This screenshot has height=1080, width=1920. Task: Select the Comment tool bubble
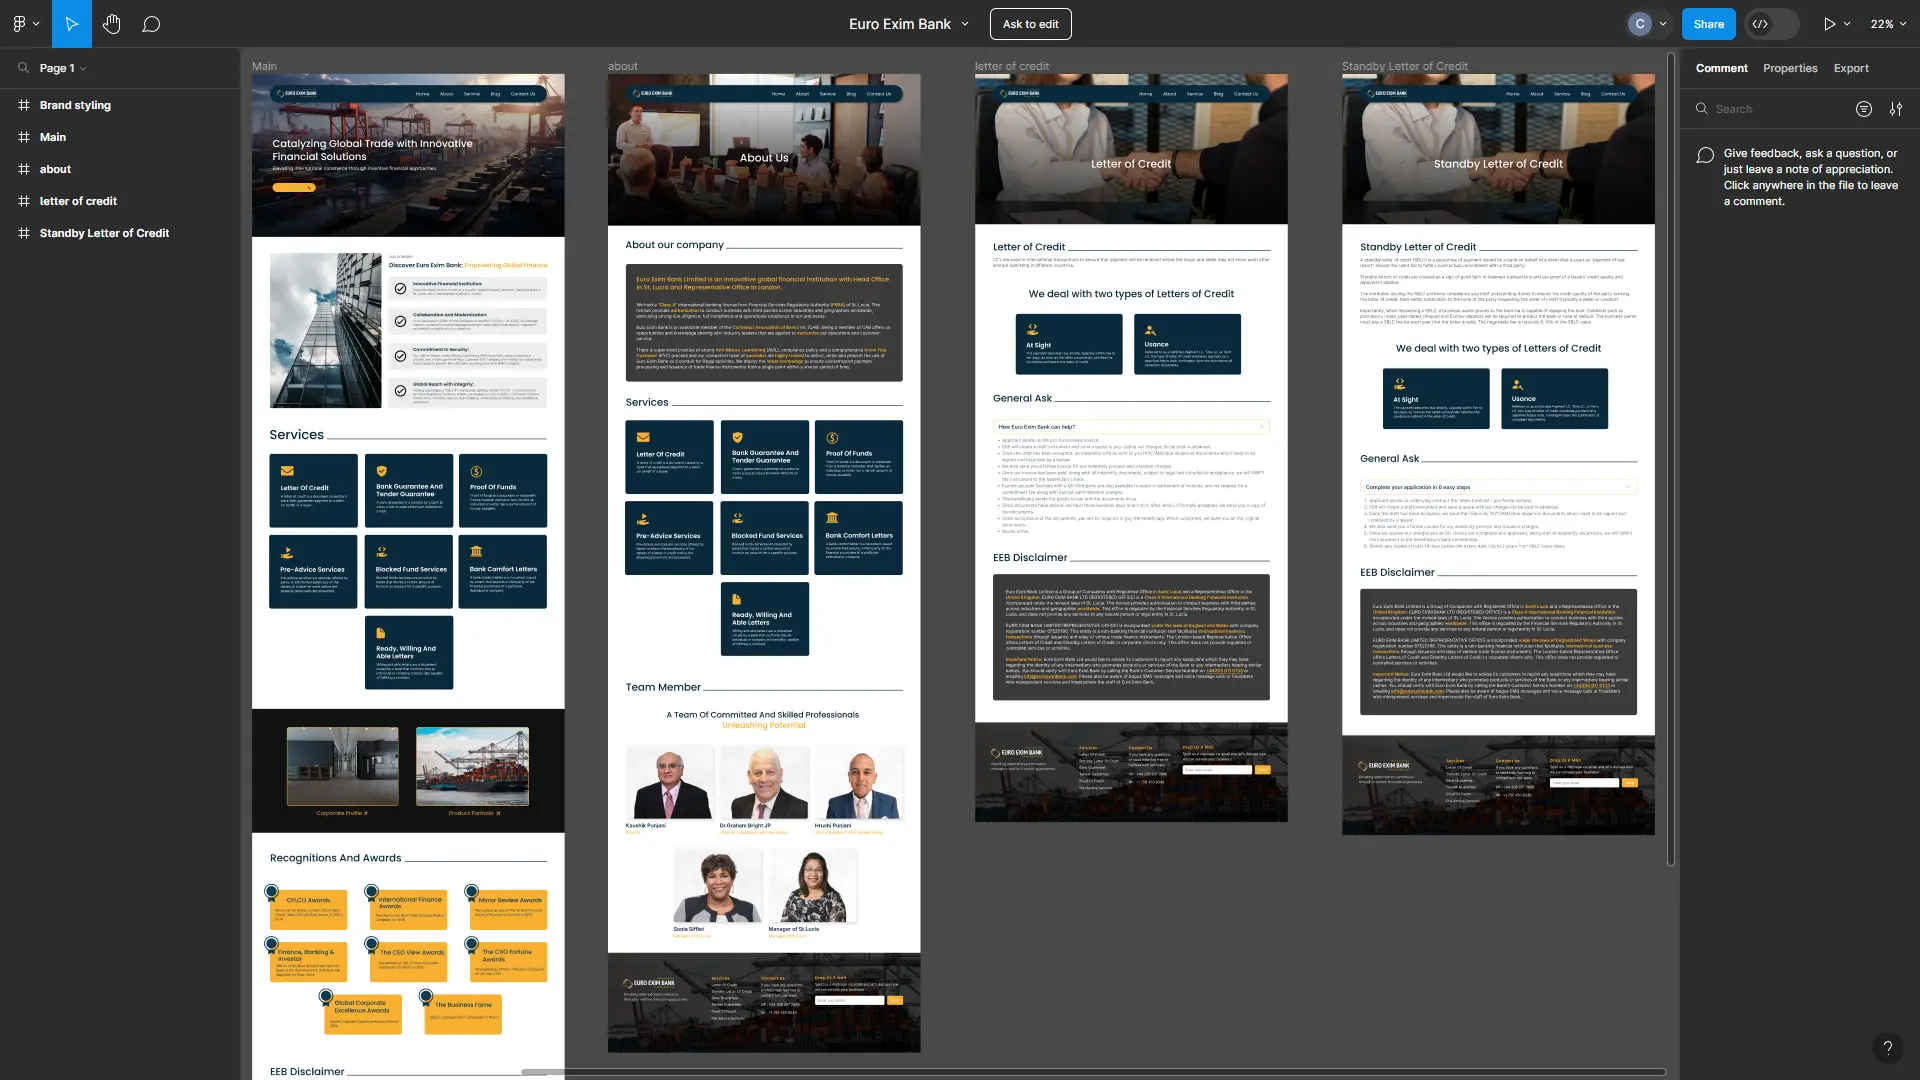[151, 24]
